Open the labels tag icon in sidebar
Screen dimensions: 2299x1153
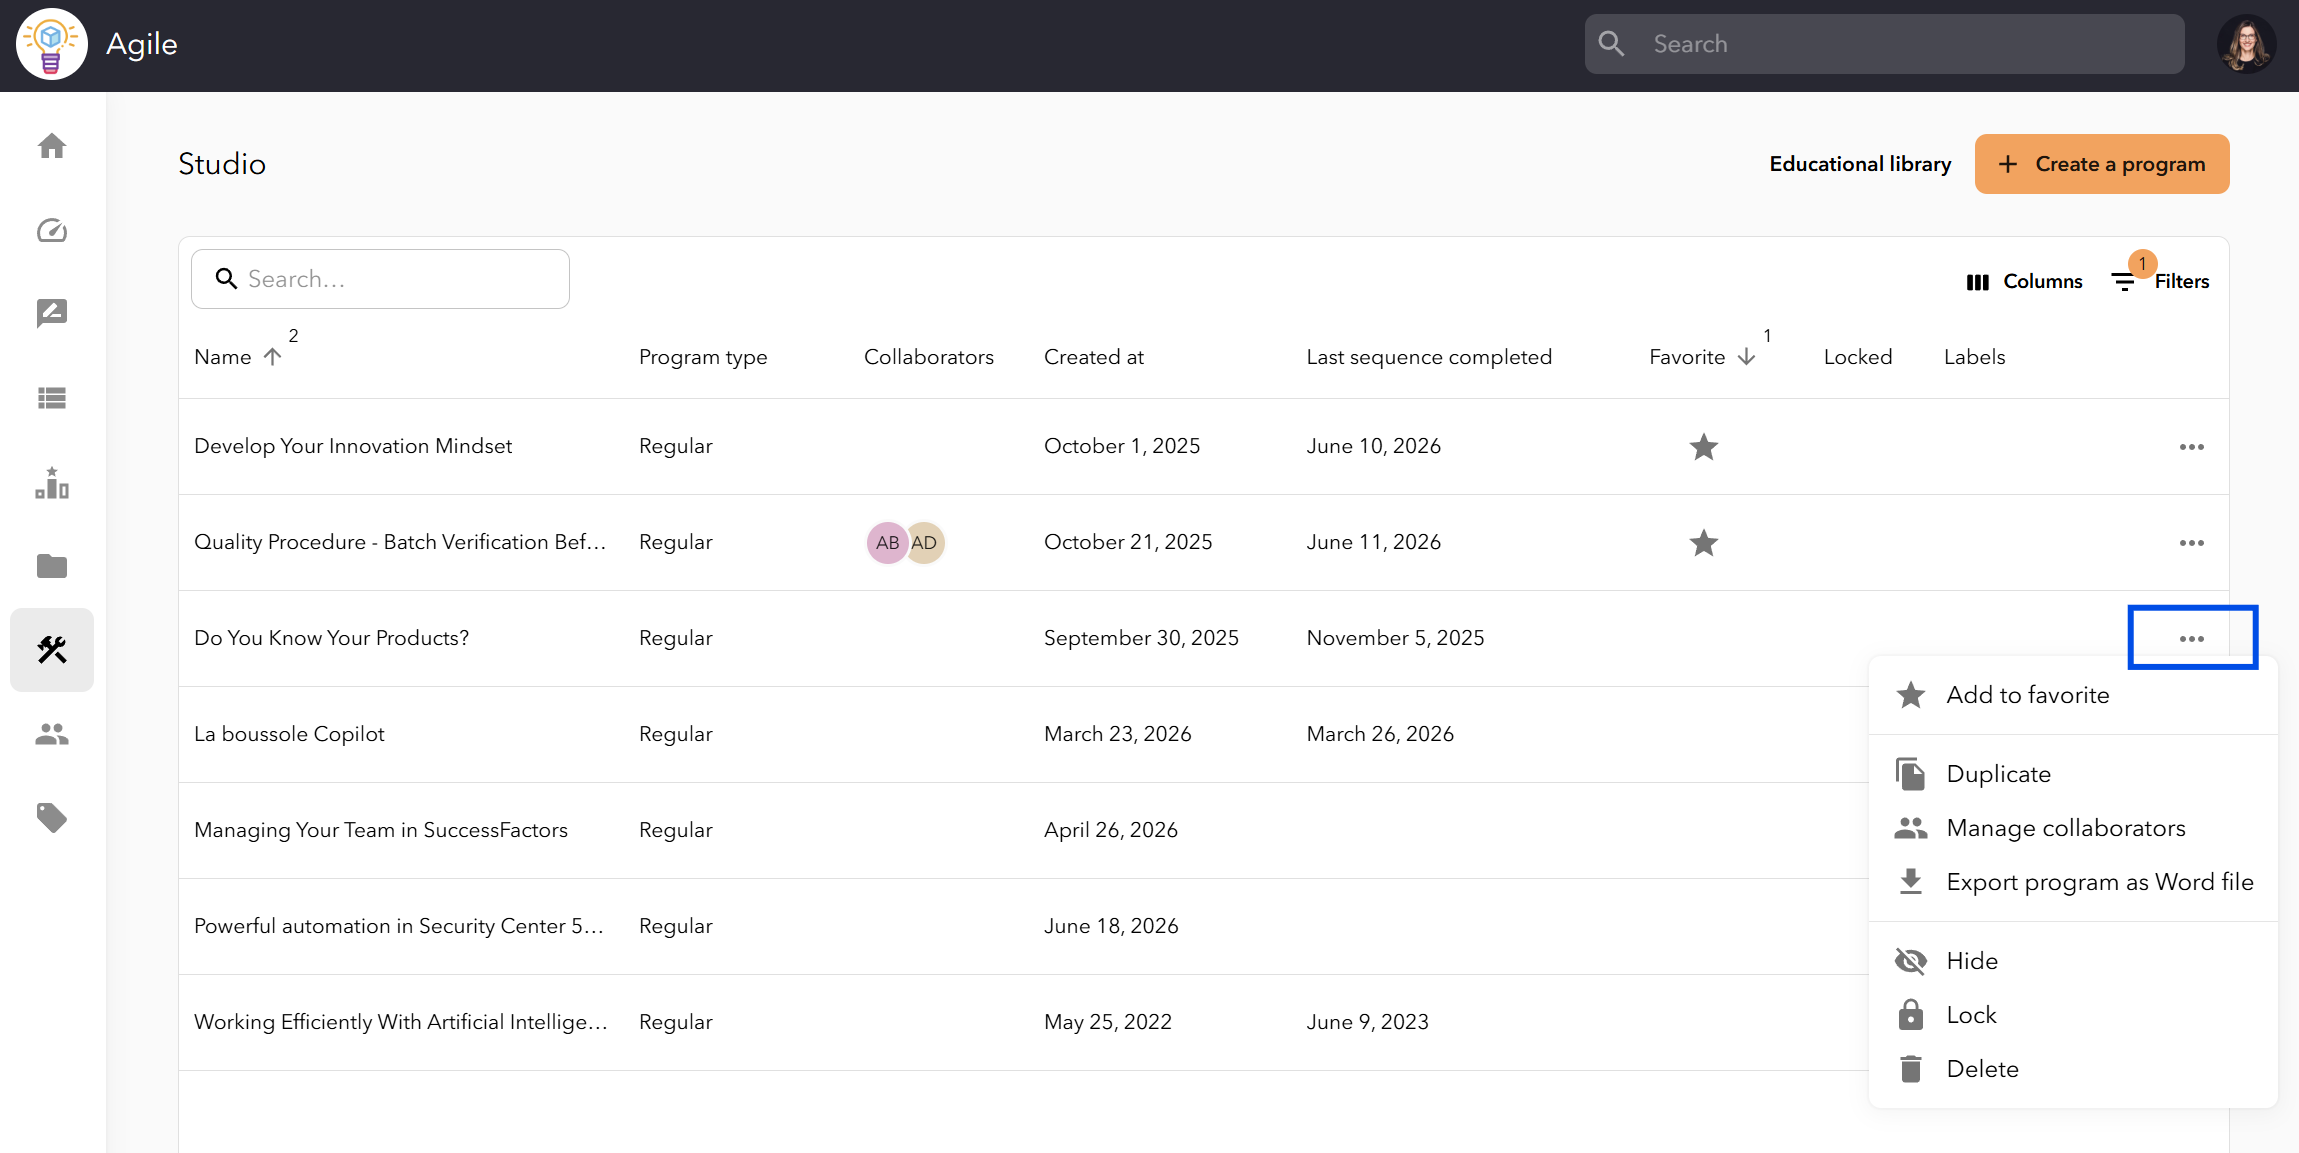(52, 818)
